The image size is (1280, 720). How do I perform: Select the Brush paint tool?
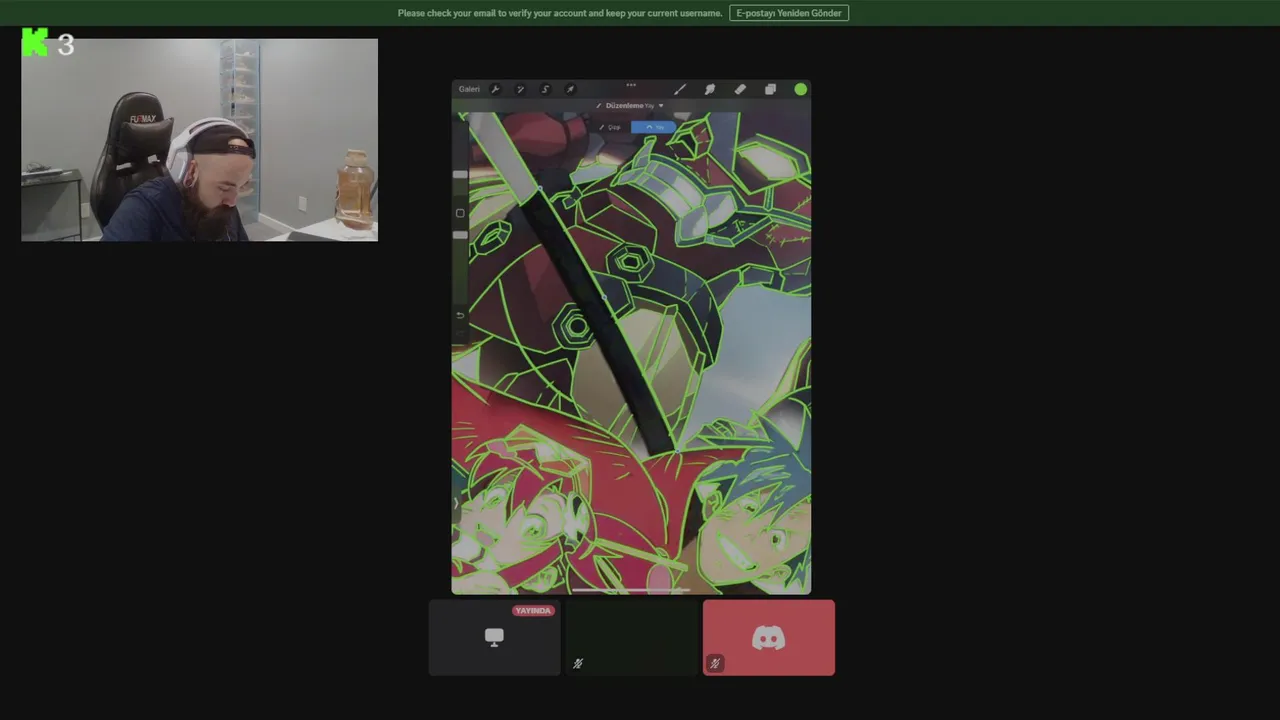[x=680, y=89]
